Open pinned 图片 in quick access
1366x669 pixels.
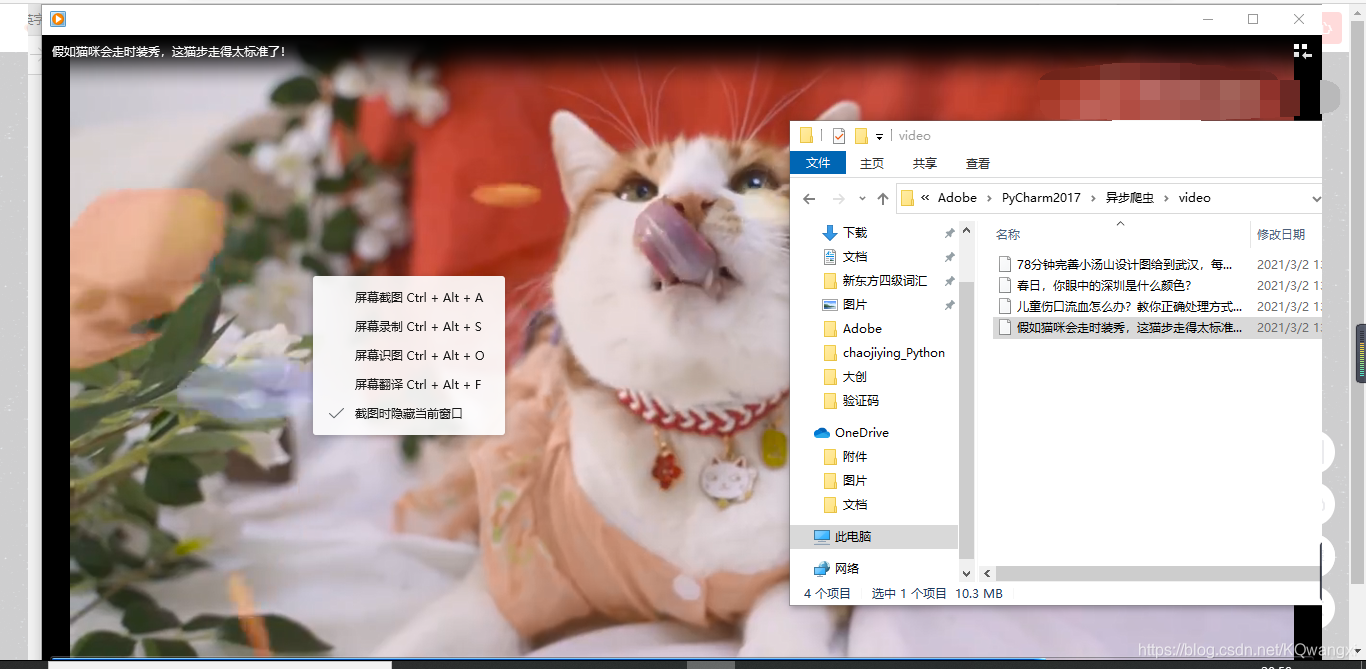tap(855, 304)
